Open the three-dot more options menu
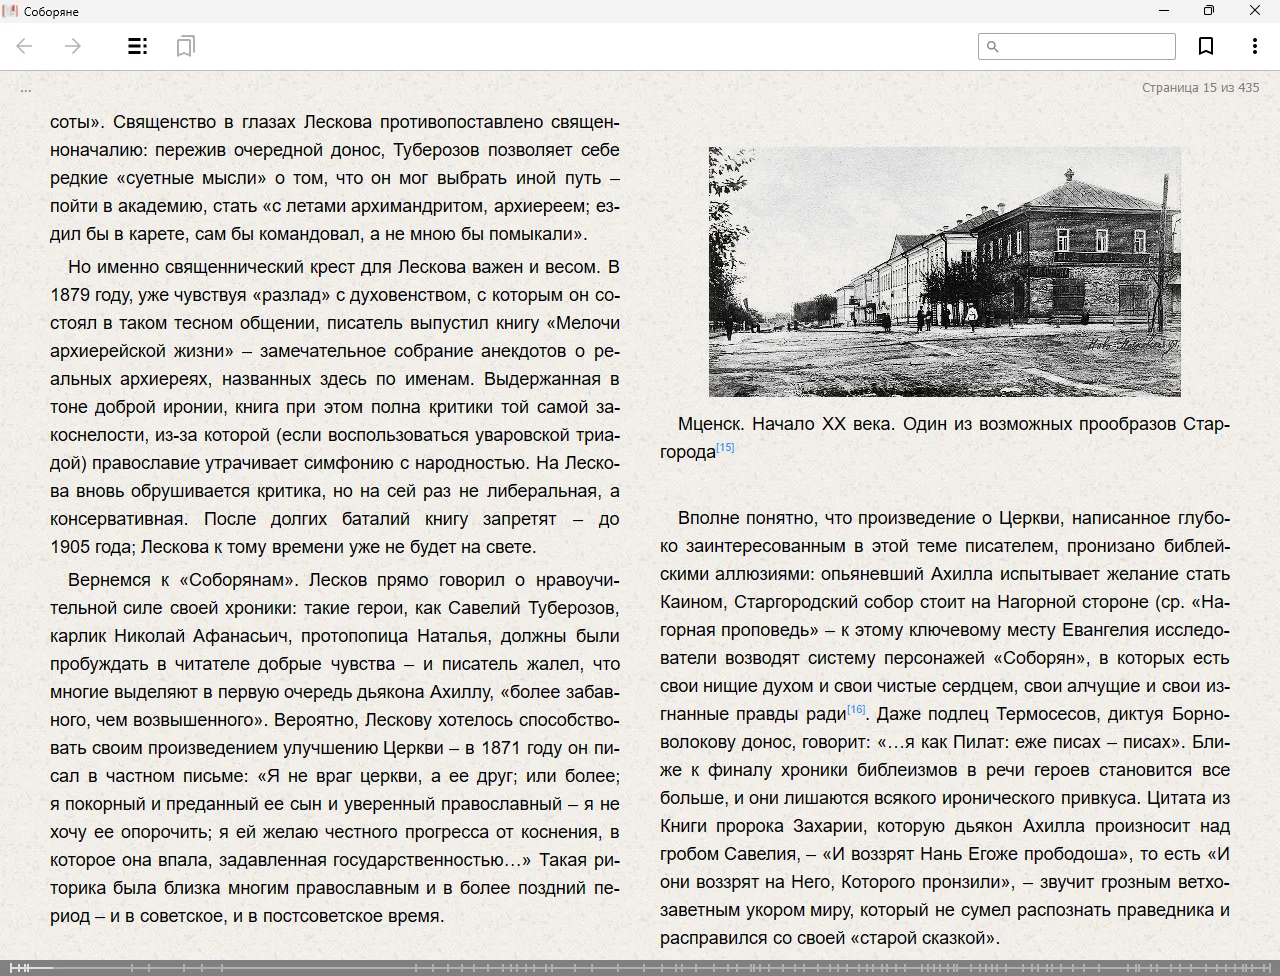The image size is (1280, 976). [x=1254, y=46]
